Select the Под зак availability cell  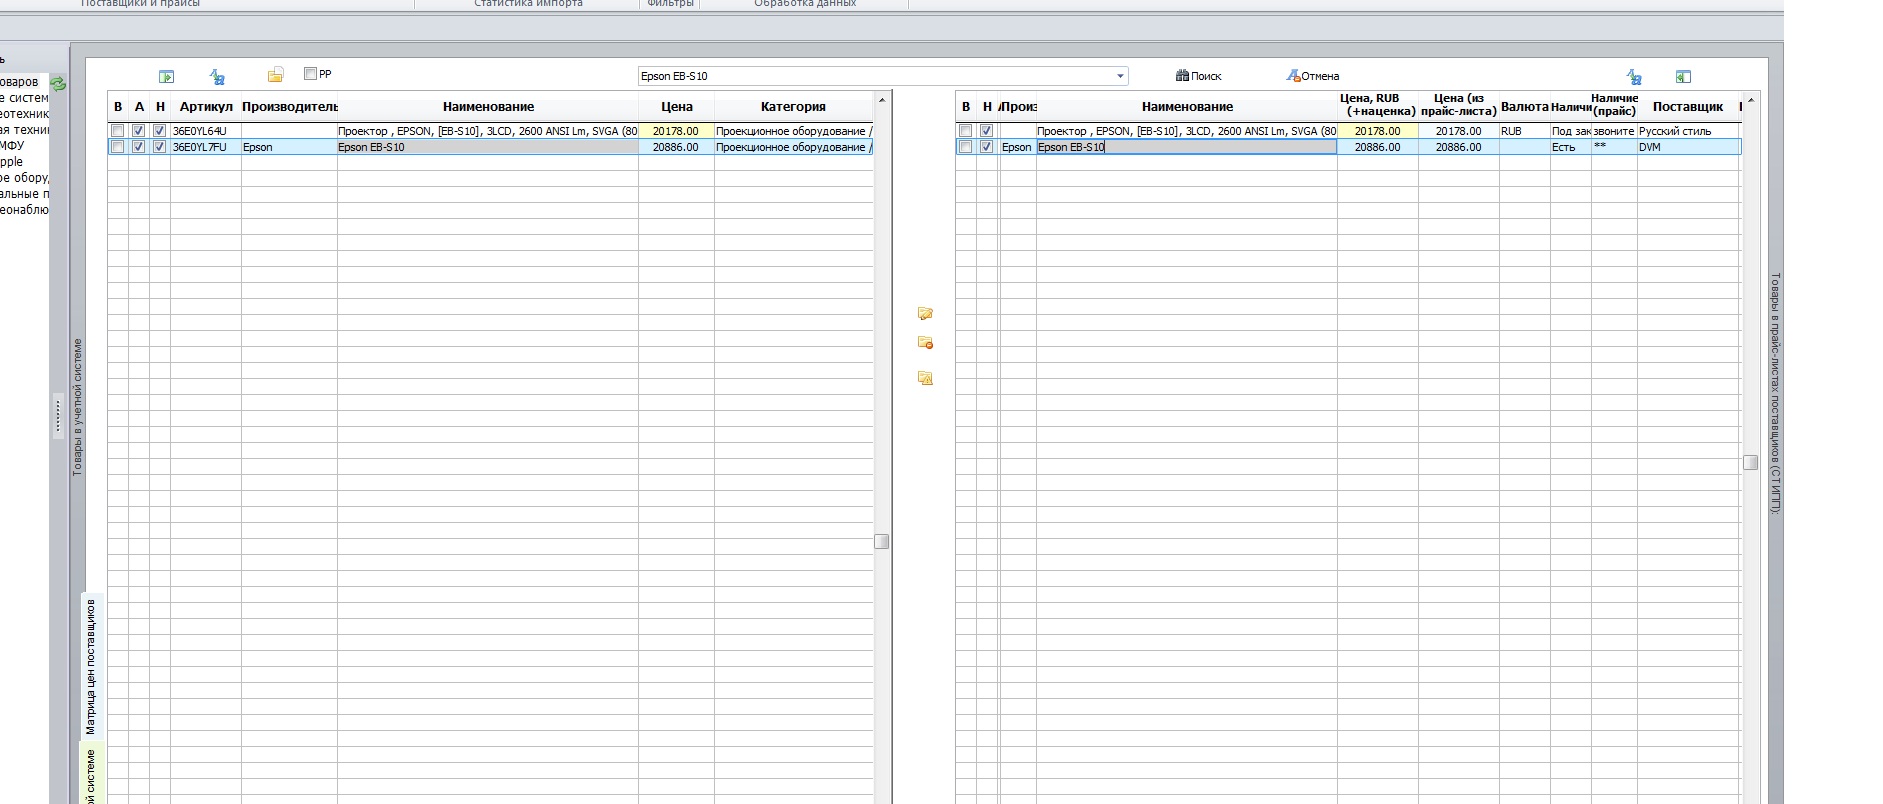tap(1570, 131)
